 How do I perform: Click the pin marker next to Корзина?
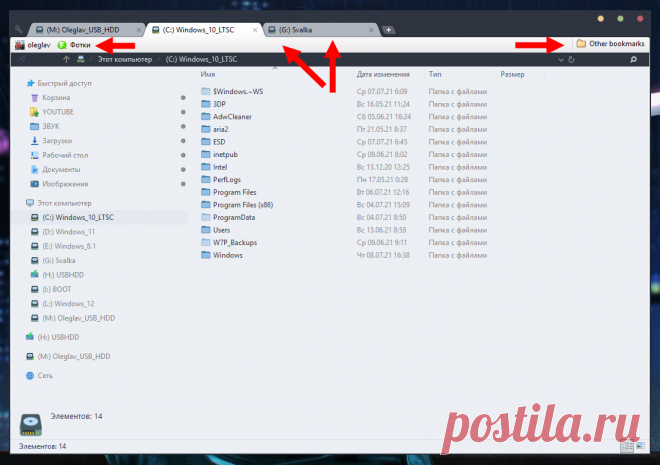pyautogui.click(x=183, y=98)
